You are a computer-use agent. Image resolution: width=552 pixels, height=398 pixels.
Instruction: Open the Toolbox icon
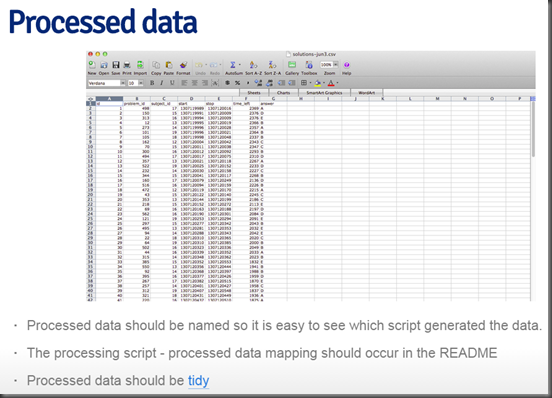[309, 65]
